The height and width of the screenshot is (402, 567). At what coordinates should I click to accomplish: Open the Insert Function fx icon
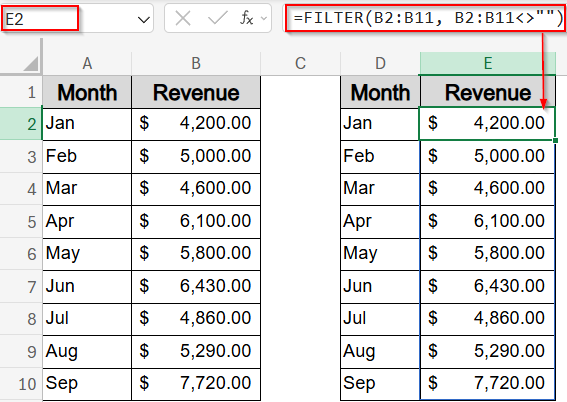(247, 18)
